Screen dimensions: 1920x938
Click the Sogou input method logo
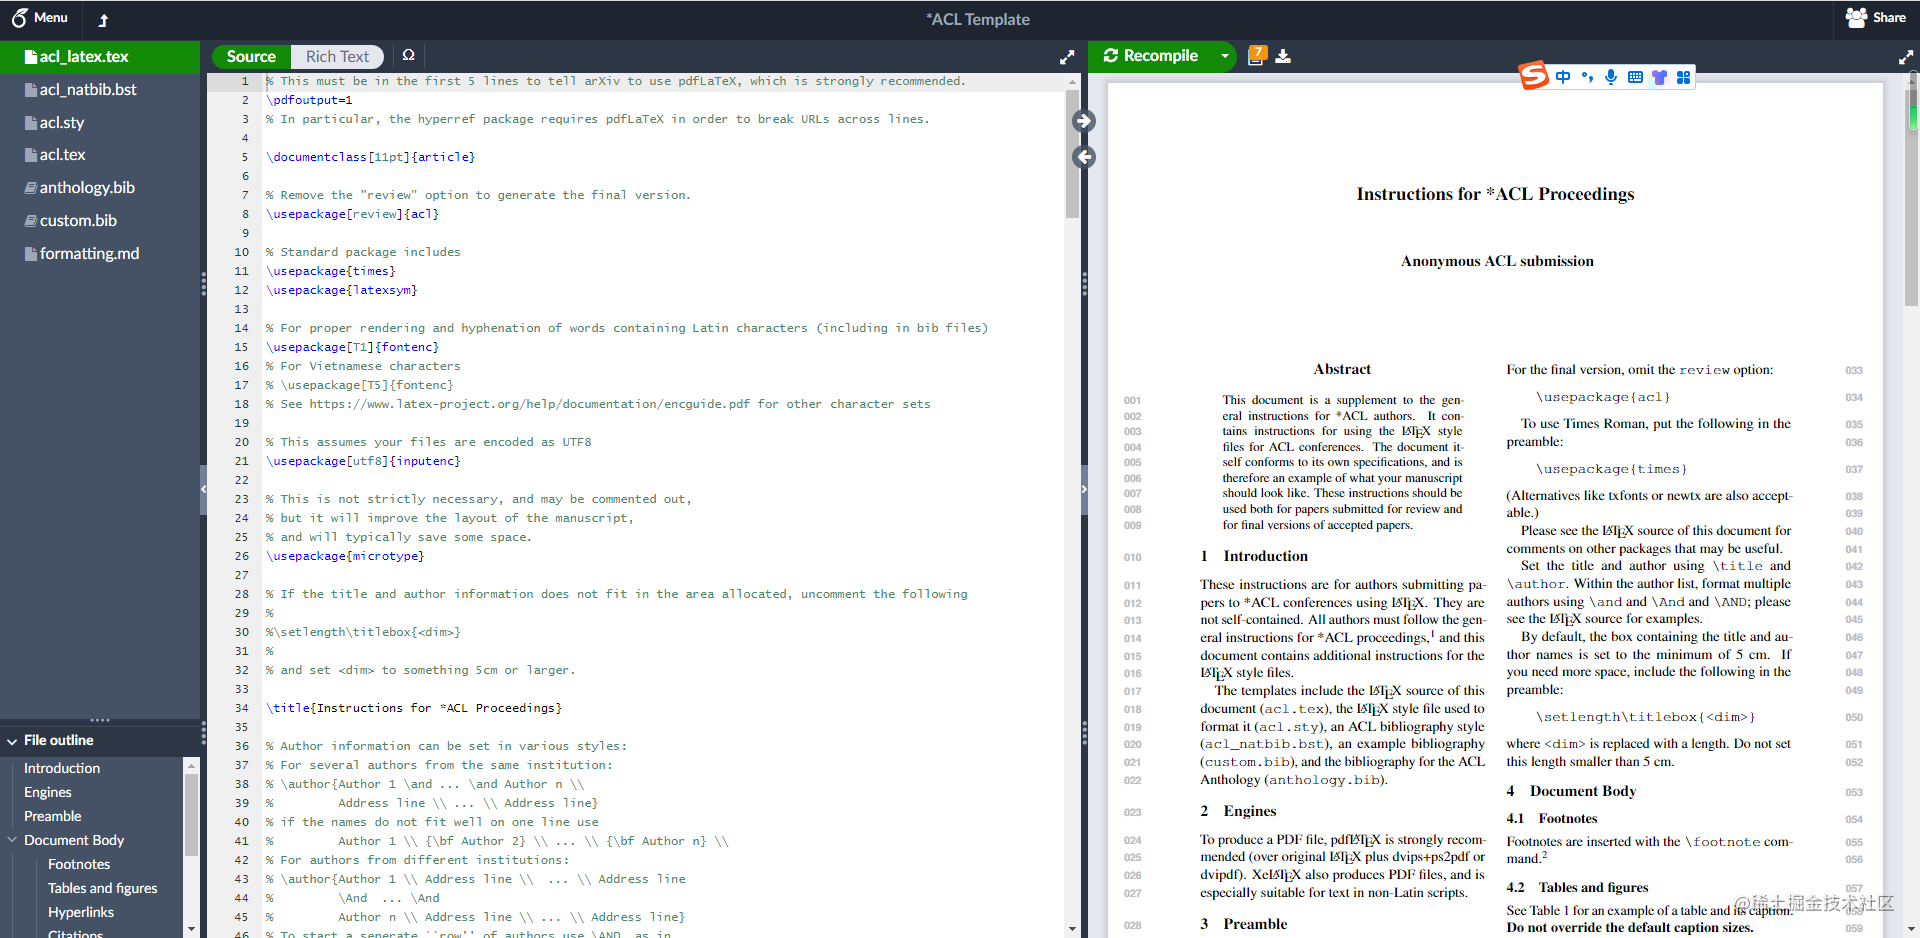pyautogui.click(x=1534, y=76)
